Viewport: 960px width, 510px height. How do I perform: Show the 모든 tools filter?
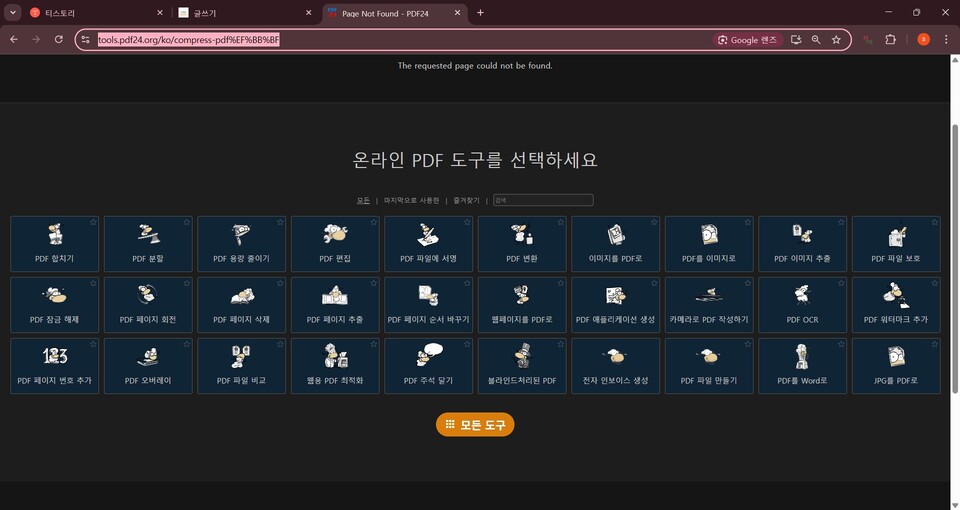point(363,200)
